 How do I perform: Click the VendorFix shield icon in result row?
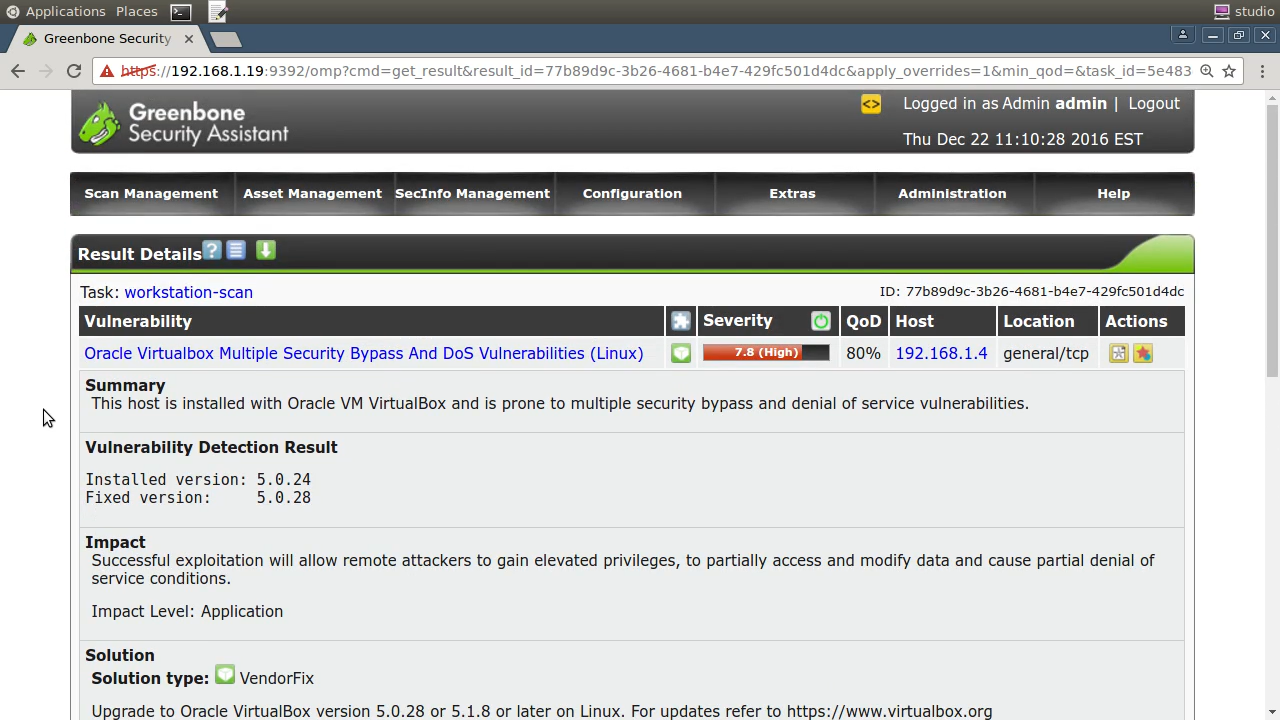[681, 353]
